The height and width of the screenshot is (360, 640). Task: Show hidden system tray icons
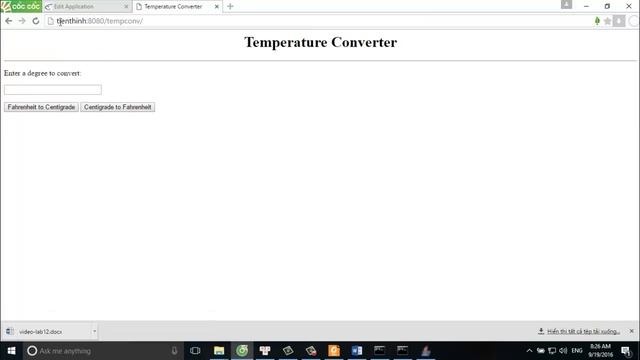tap(529, 351)
